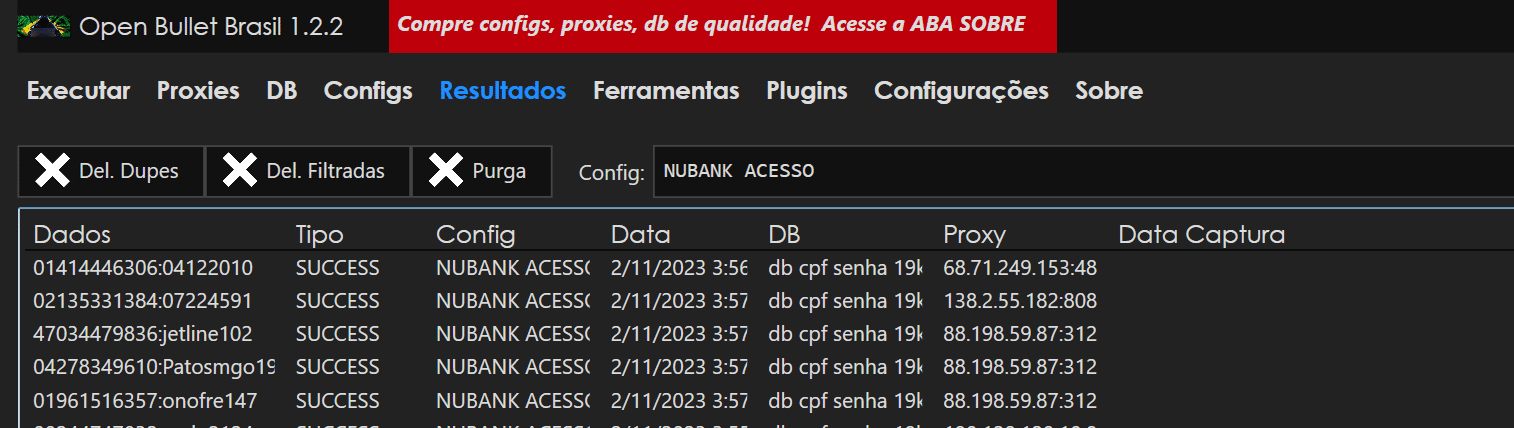Sort by the Proxy column header
The height and width of the screenshot is (428, 1514).
tap(974, 235)
